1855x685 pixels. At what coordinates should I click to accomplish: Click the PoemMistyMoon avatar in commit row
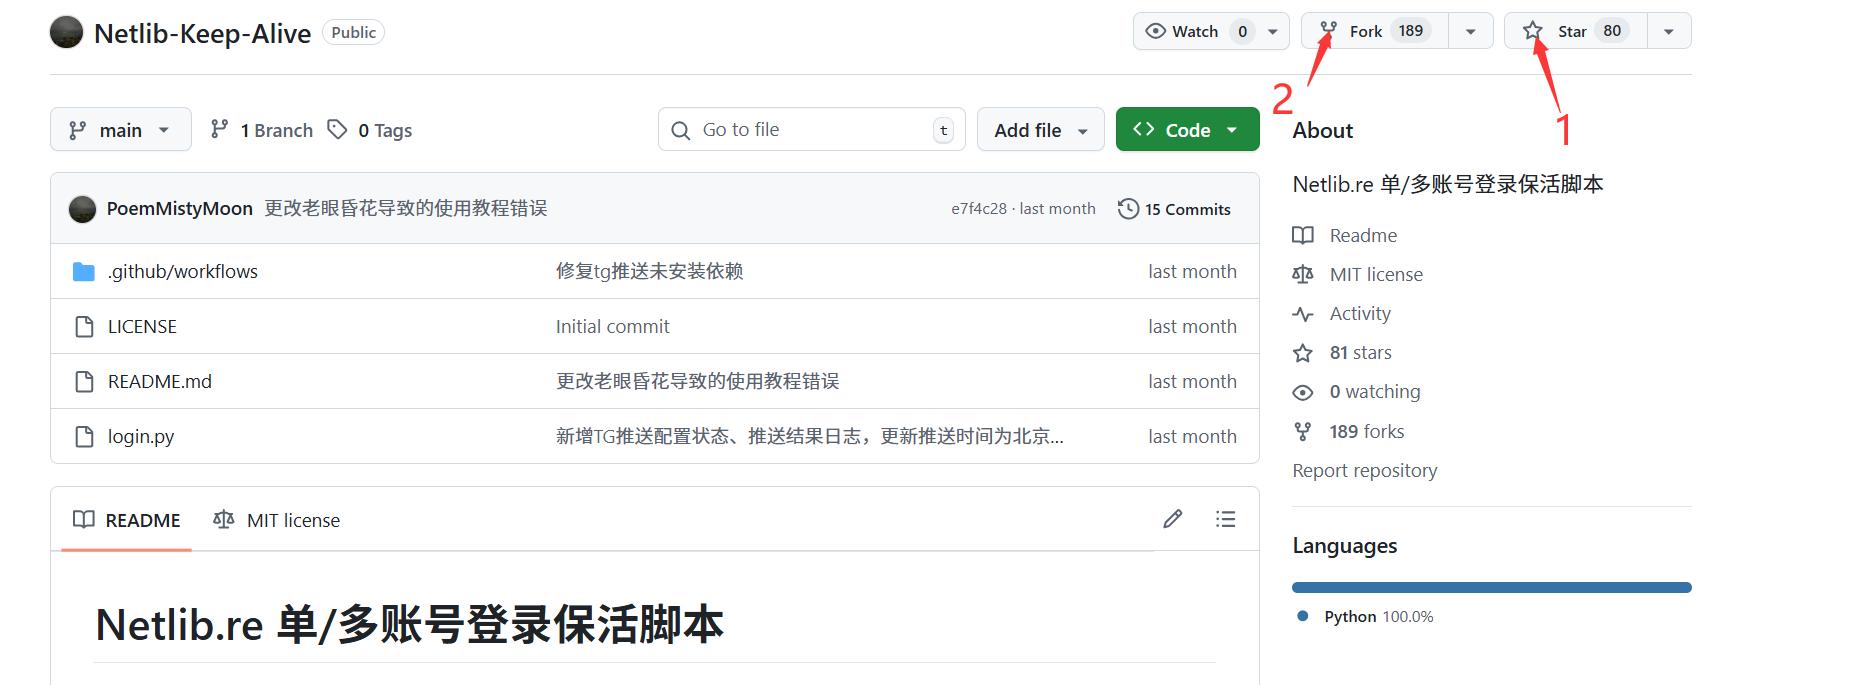[x=82, y=209]
